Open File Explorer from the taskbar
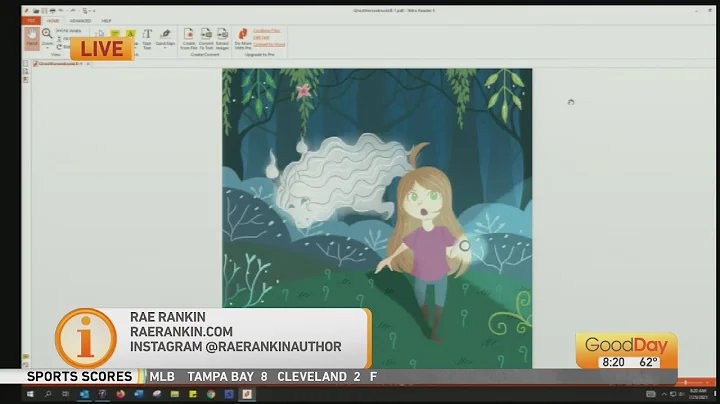 pyautogui.click(x=174, y=394)
